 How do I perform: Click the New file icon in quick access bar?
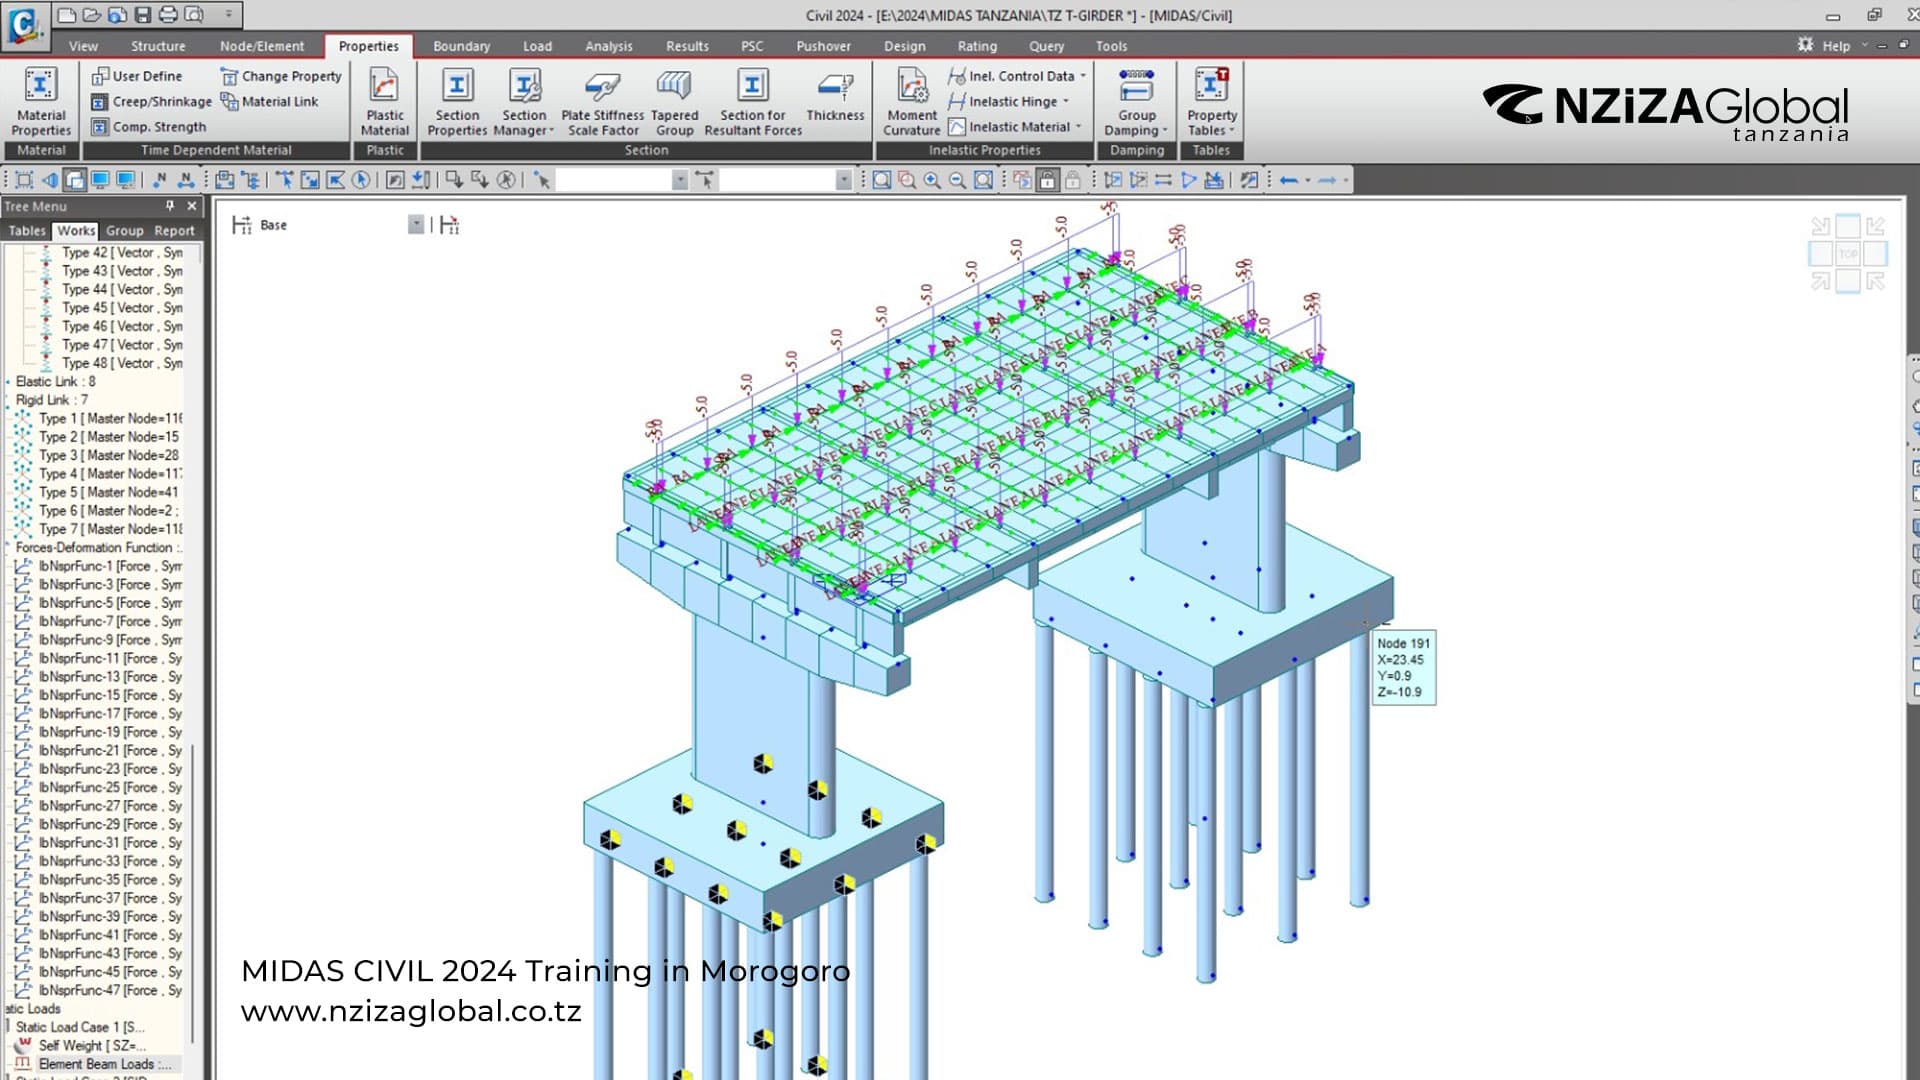pyautogui.click(x=67, y=15)
